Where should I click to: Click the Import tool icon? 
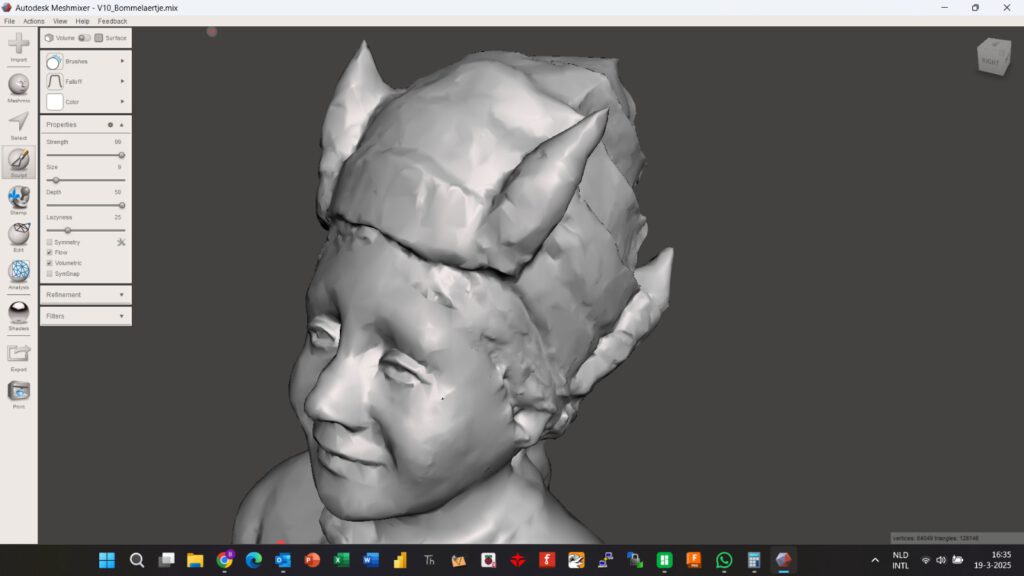[18, 45]
